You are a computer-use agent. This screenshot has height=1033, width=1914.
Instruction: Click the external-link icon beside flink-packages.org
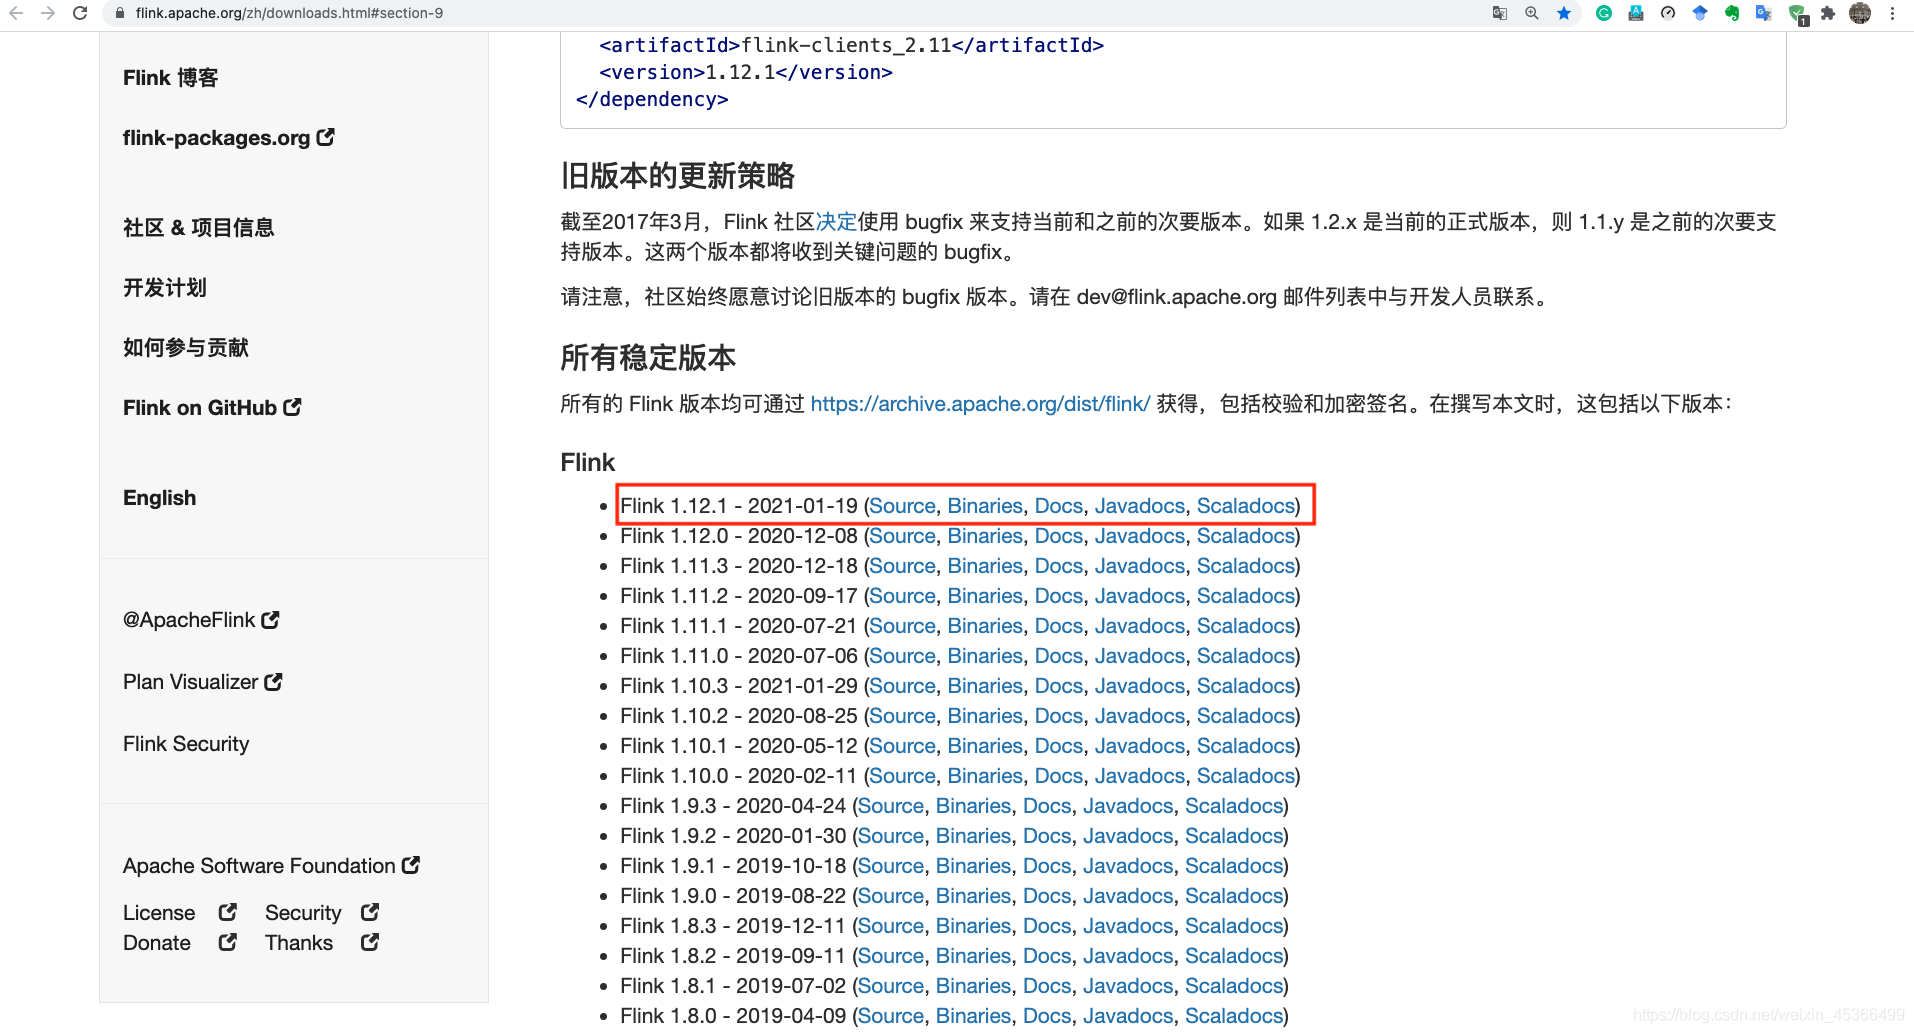point(325,137)
